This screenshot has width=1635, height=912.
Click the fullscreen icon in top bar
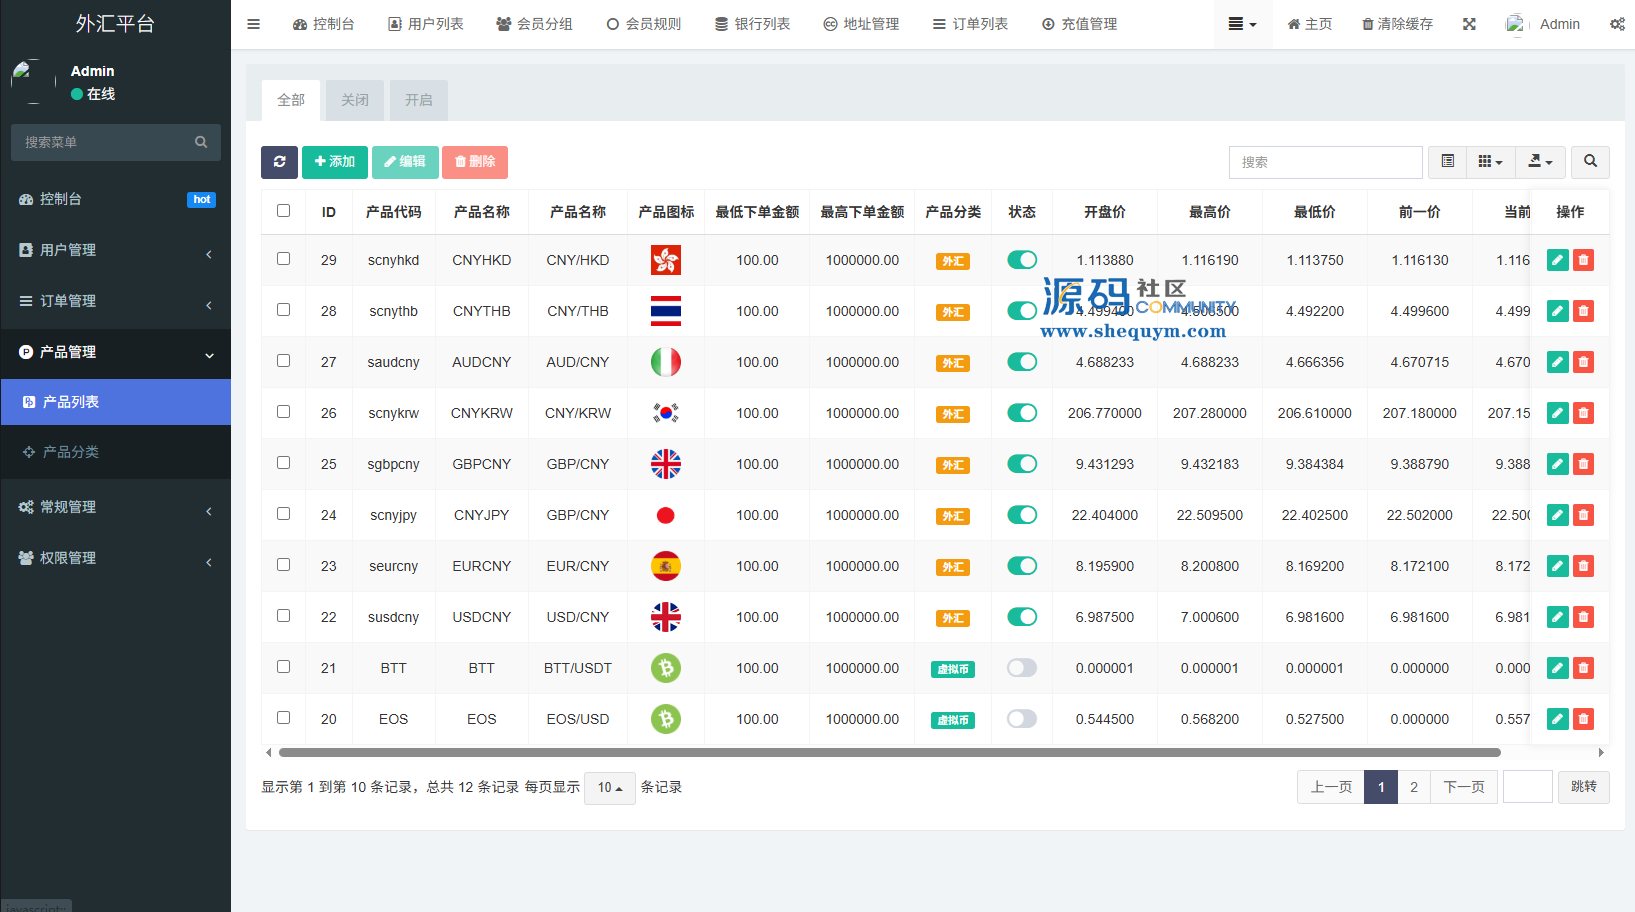(x=1469, y=24)
